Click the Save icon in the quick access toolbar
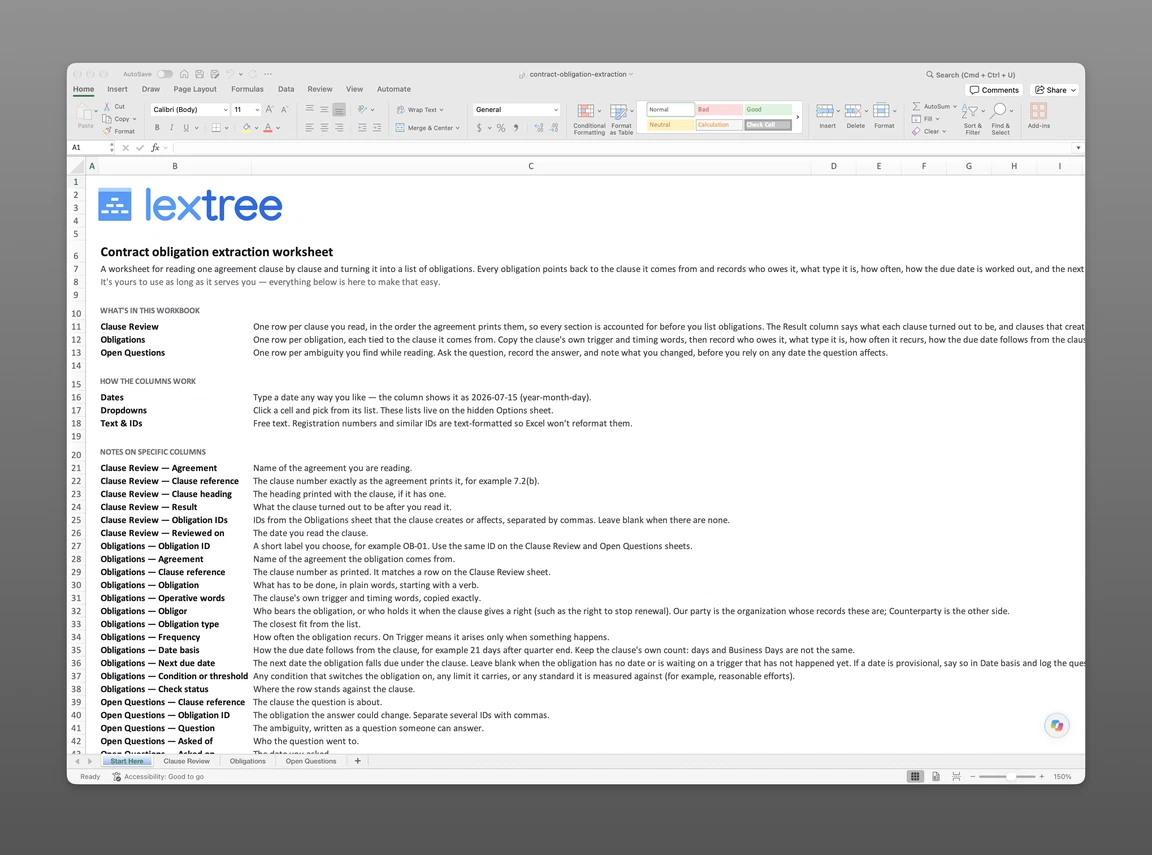Viewport: 1152px width, 855px height. tap(199, 74)
